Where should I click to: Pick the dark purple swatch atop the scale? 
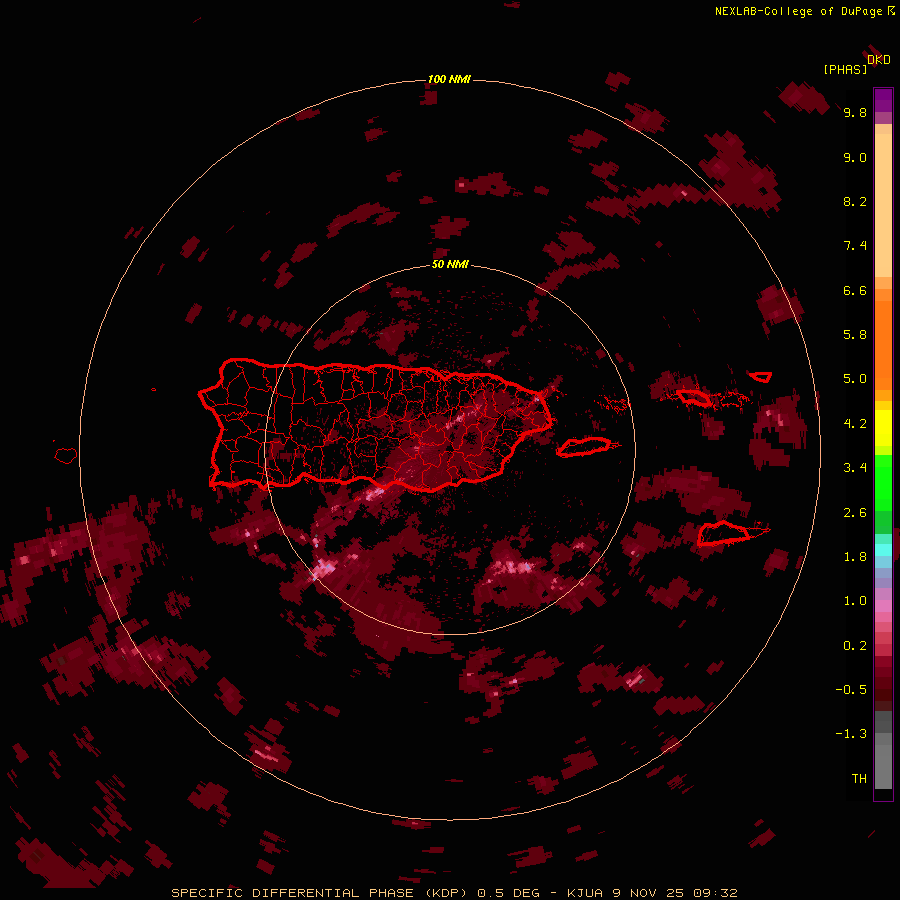[883, 96]
